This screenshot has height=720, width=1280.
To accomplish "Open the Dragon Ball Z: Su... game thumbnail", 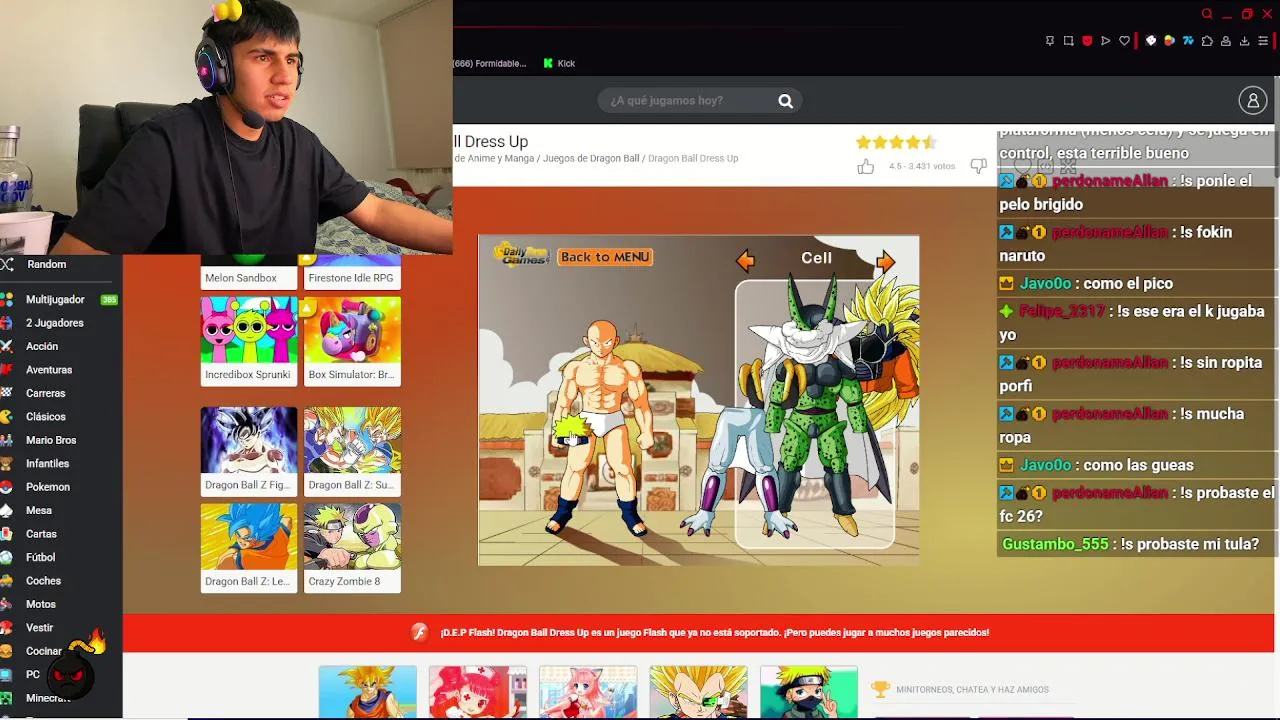I will tap(352, 451).
